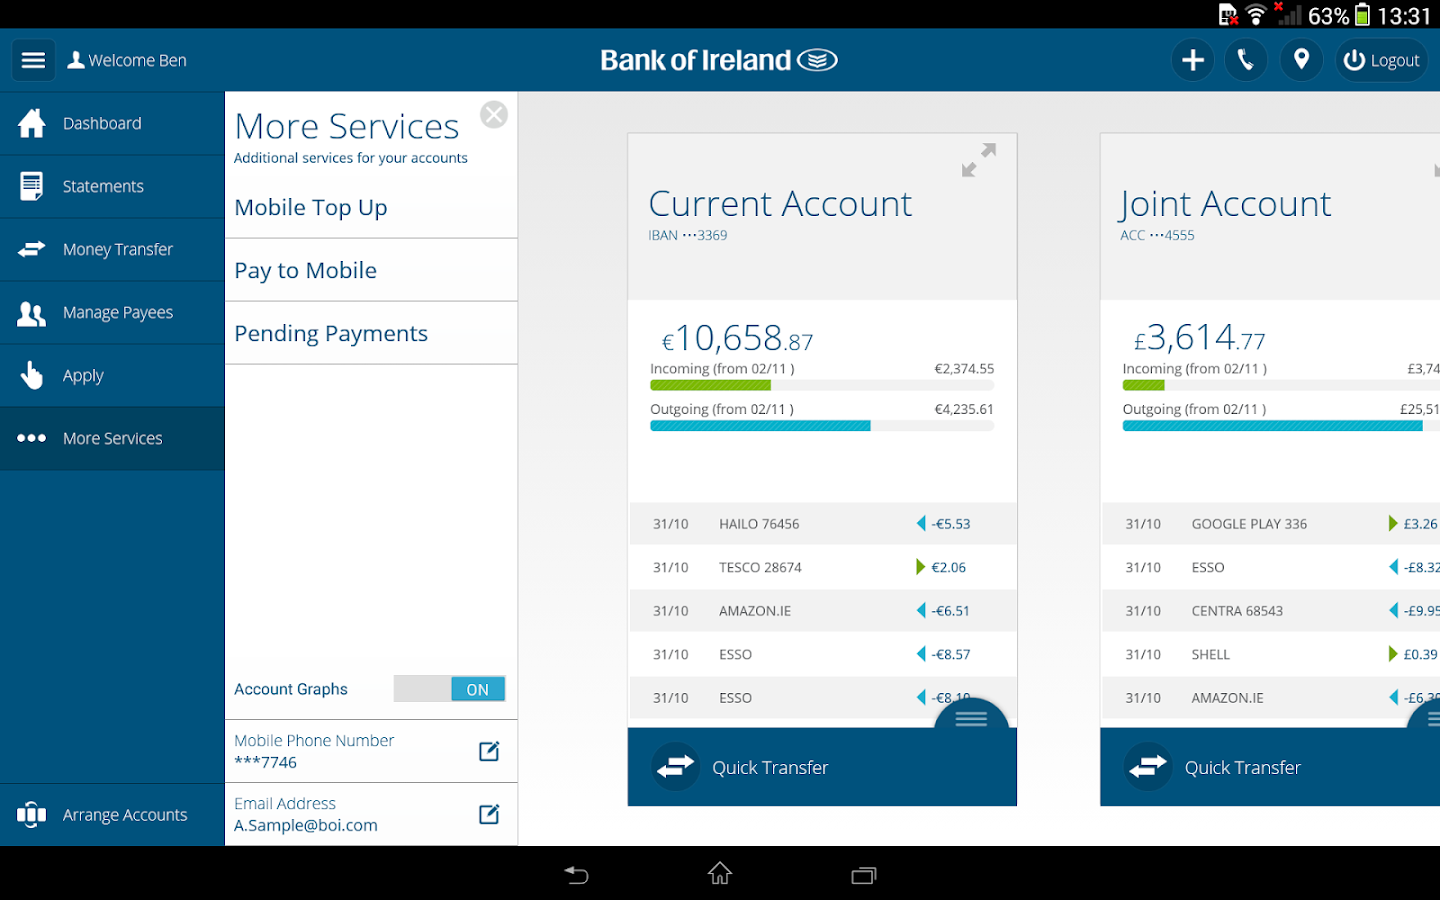This screenshot has width=1440, height=900.
Task: Open Statements from the sidebar
Action: pyautogui.click(x=112, y=186)
